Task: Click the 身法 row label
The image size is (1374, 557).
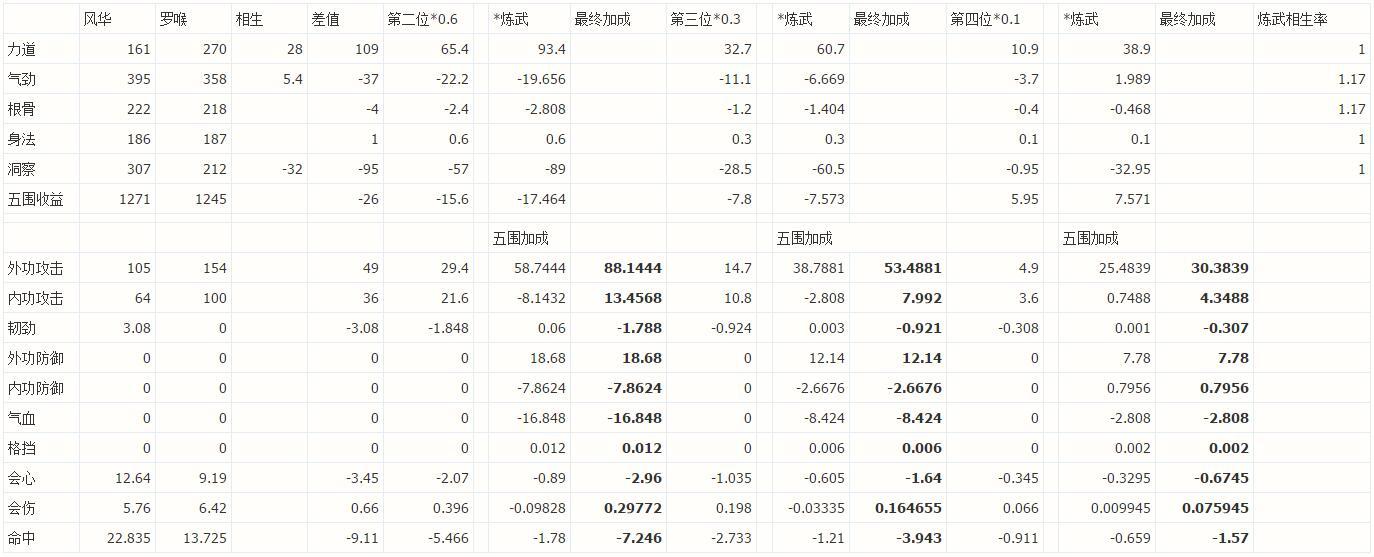Action: [x=22, y=139]
